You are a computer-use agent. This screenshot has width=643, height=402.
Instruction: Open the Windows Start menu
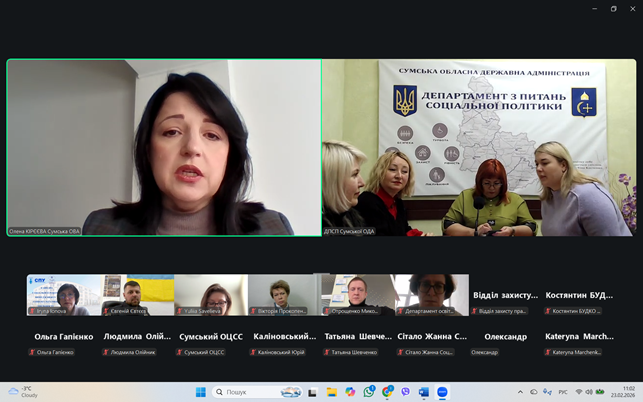click(x=200, y=392)
